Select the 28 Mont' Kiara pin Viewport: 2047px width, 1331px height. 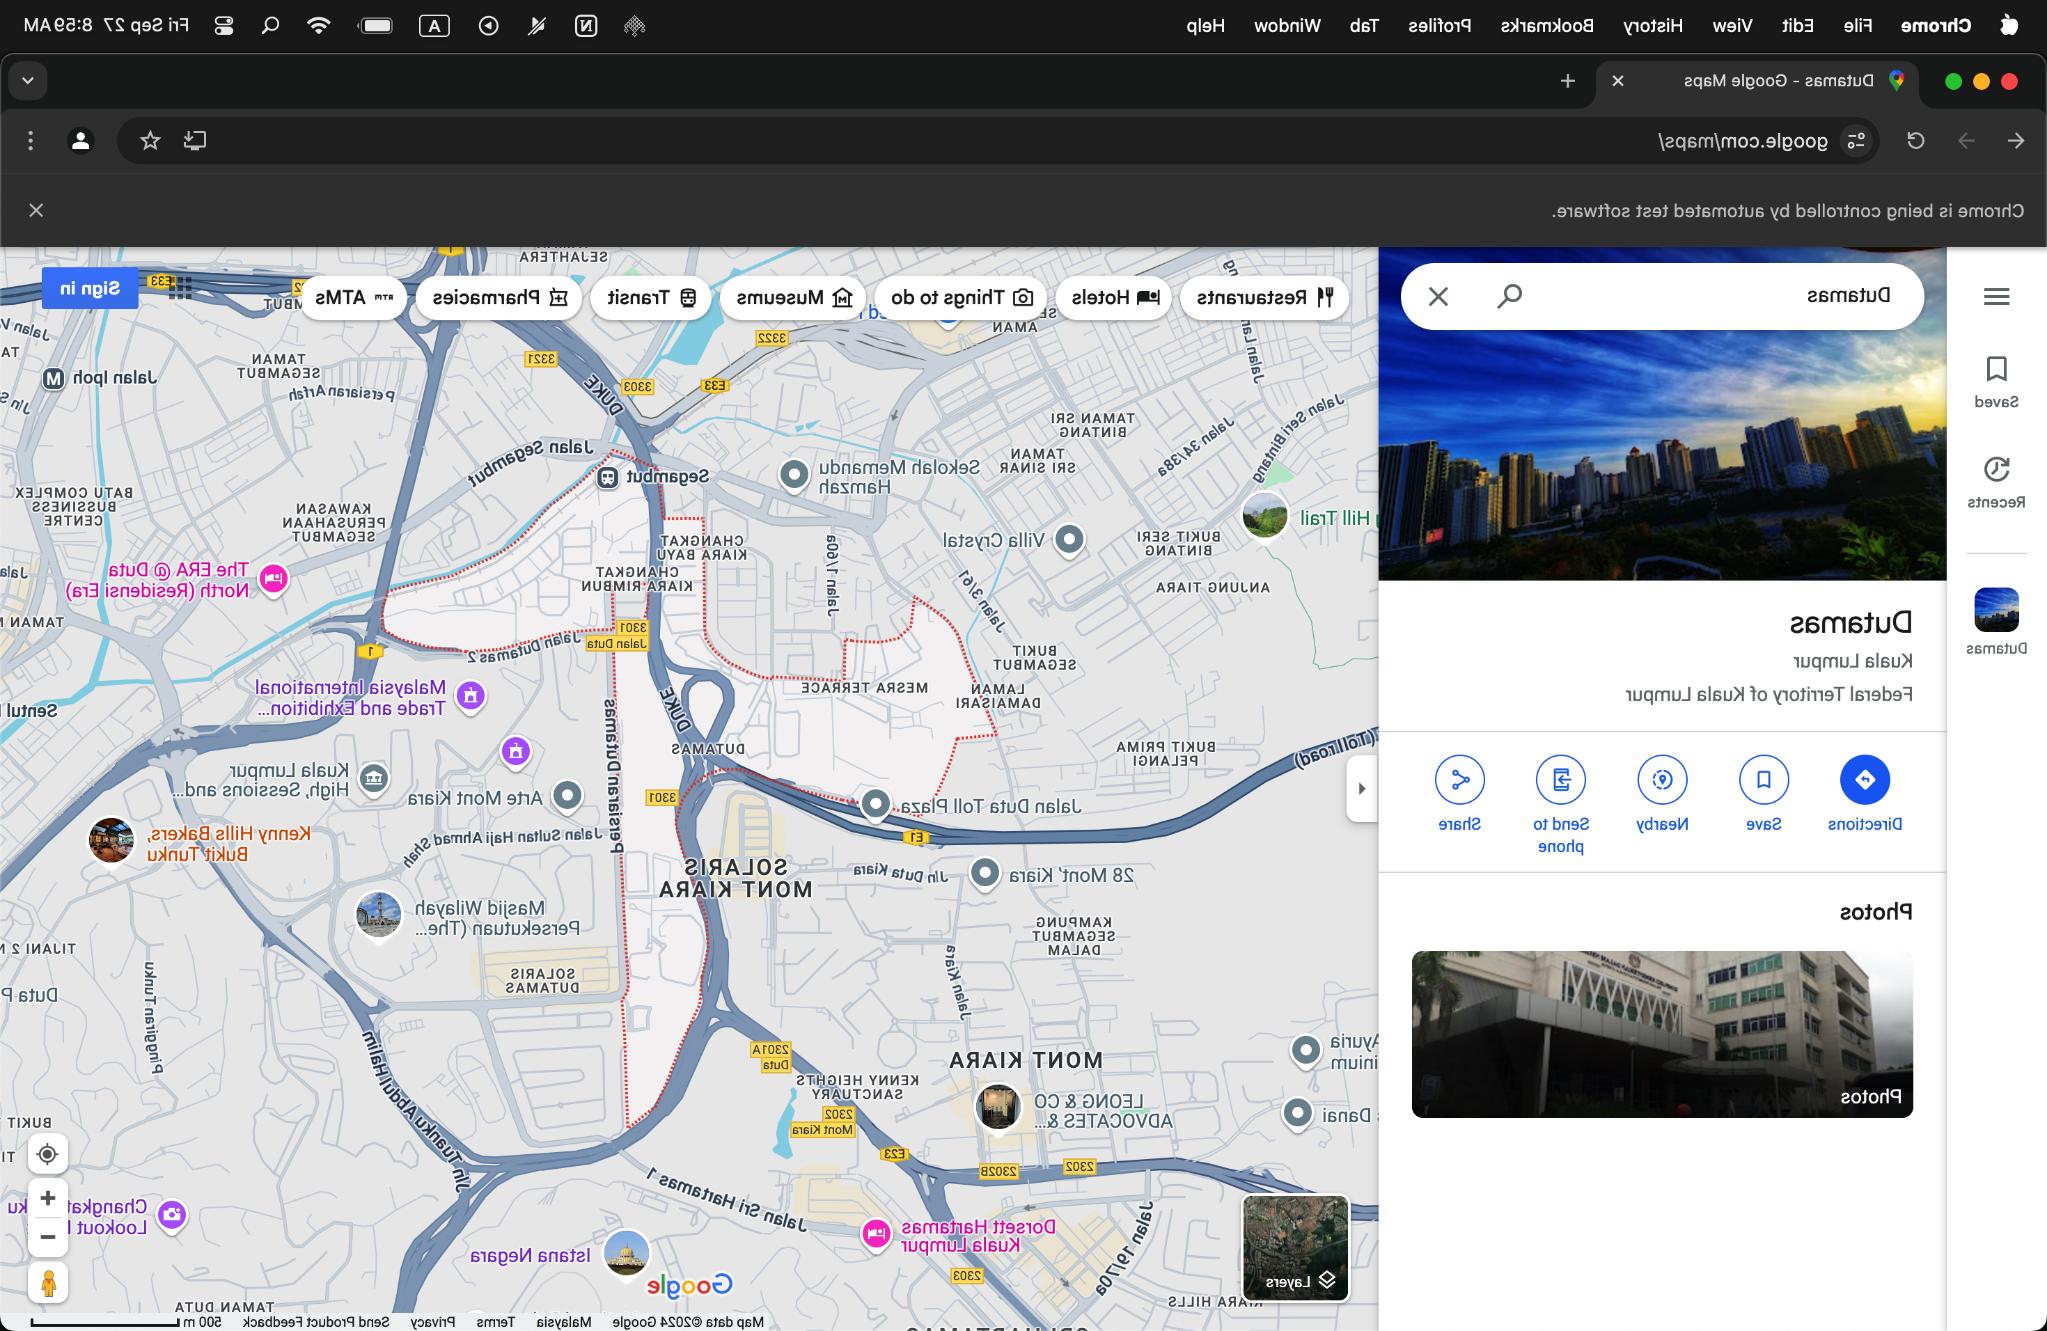click(x=985, y=874)
